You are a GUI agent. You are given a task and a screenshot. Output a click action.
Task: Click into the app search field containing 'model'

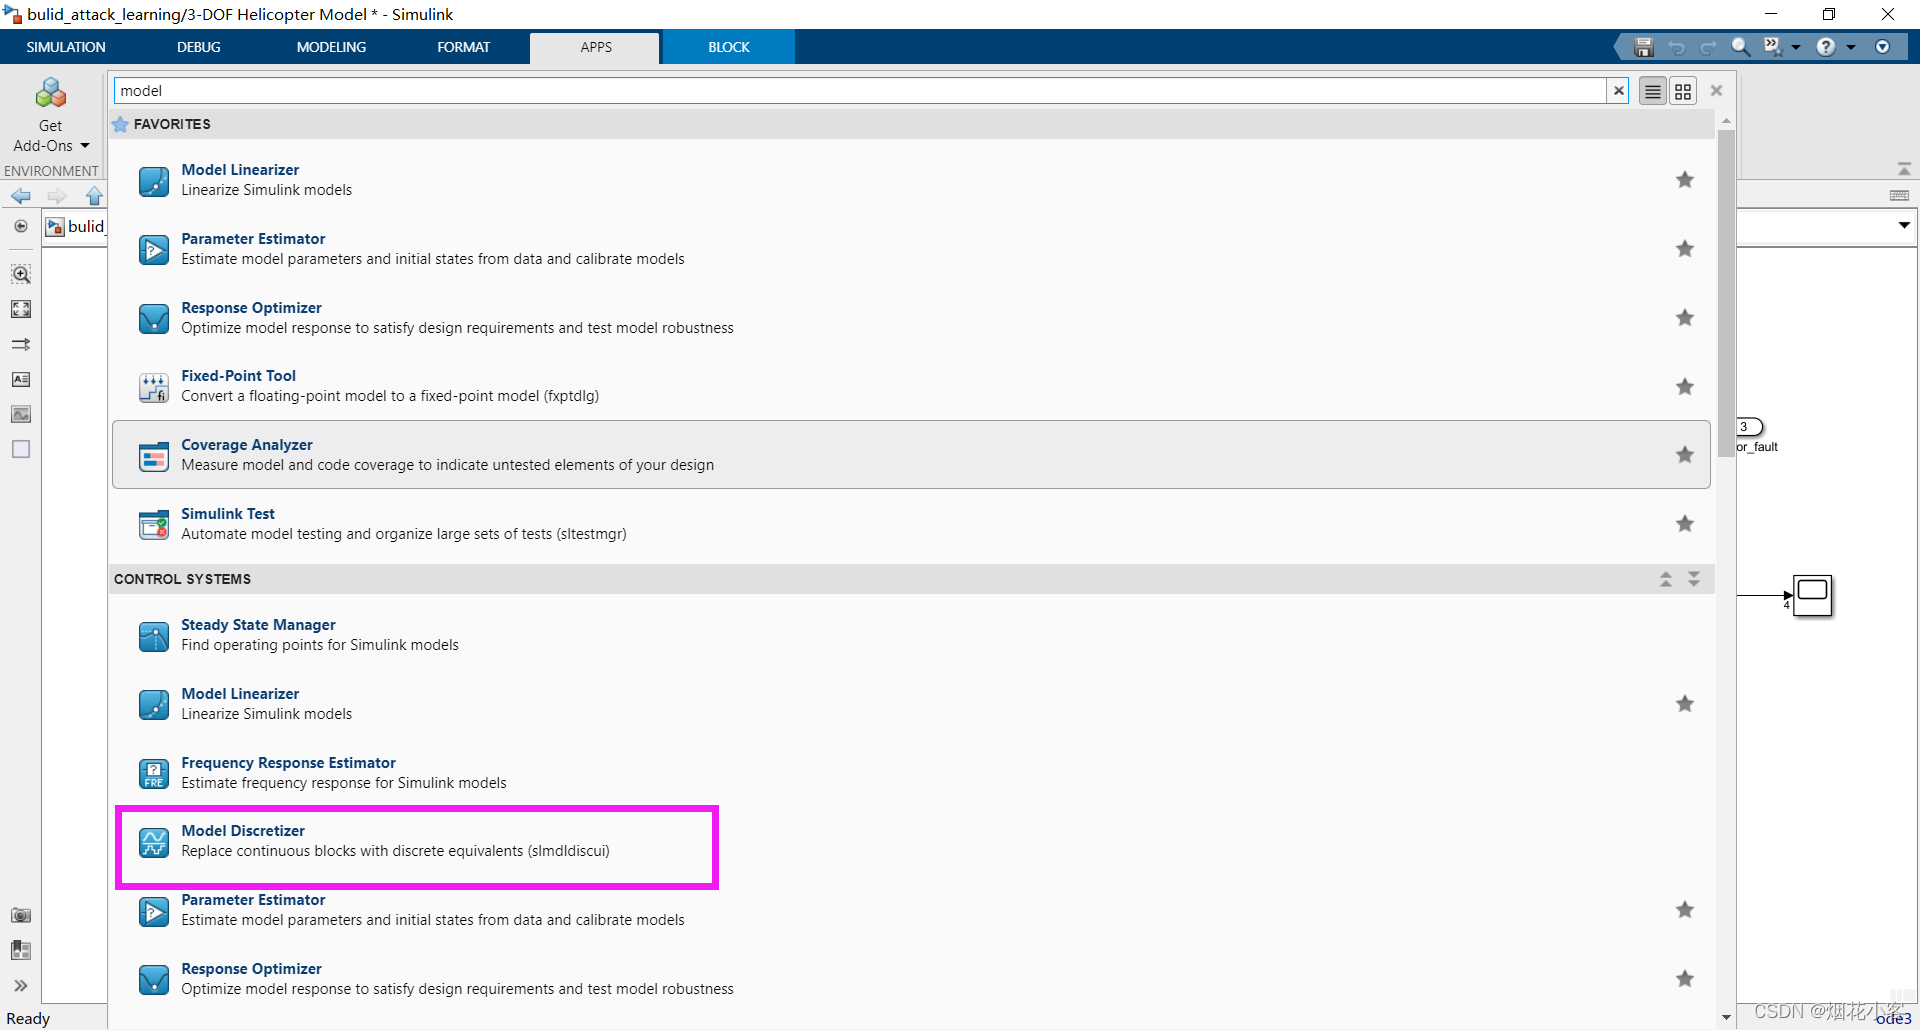click(860, 91)
